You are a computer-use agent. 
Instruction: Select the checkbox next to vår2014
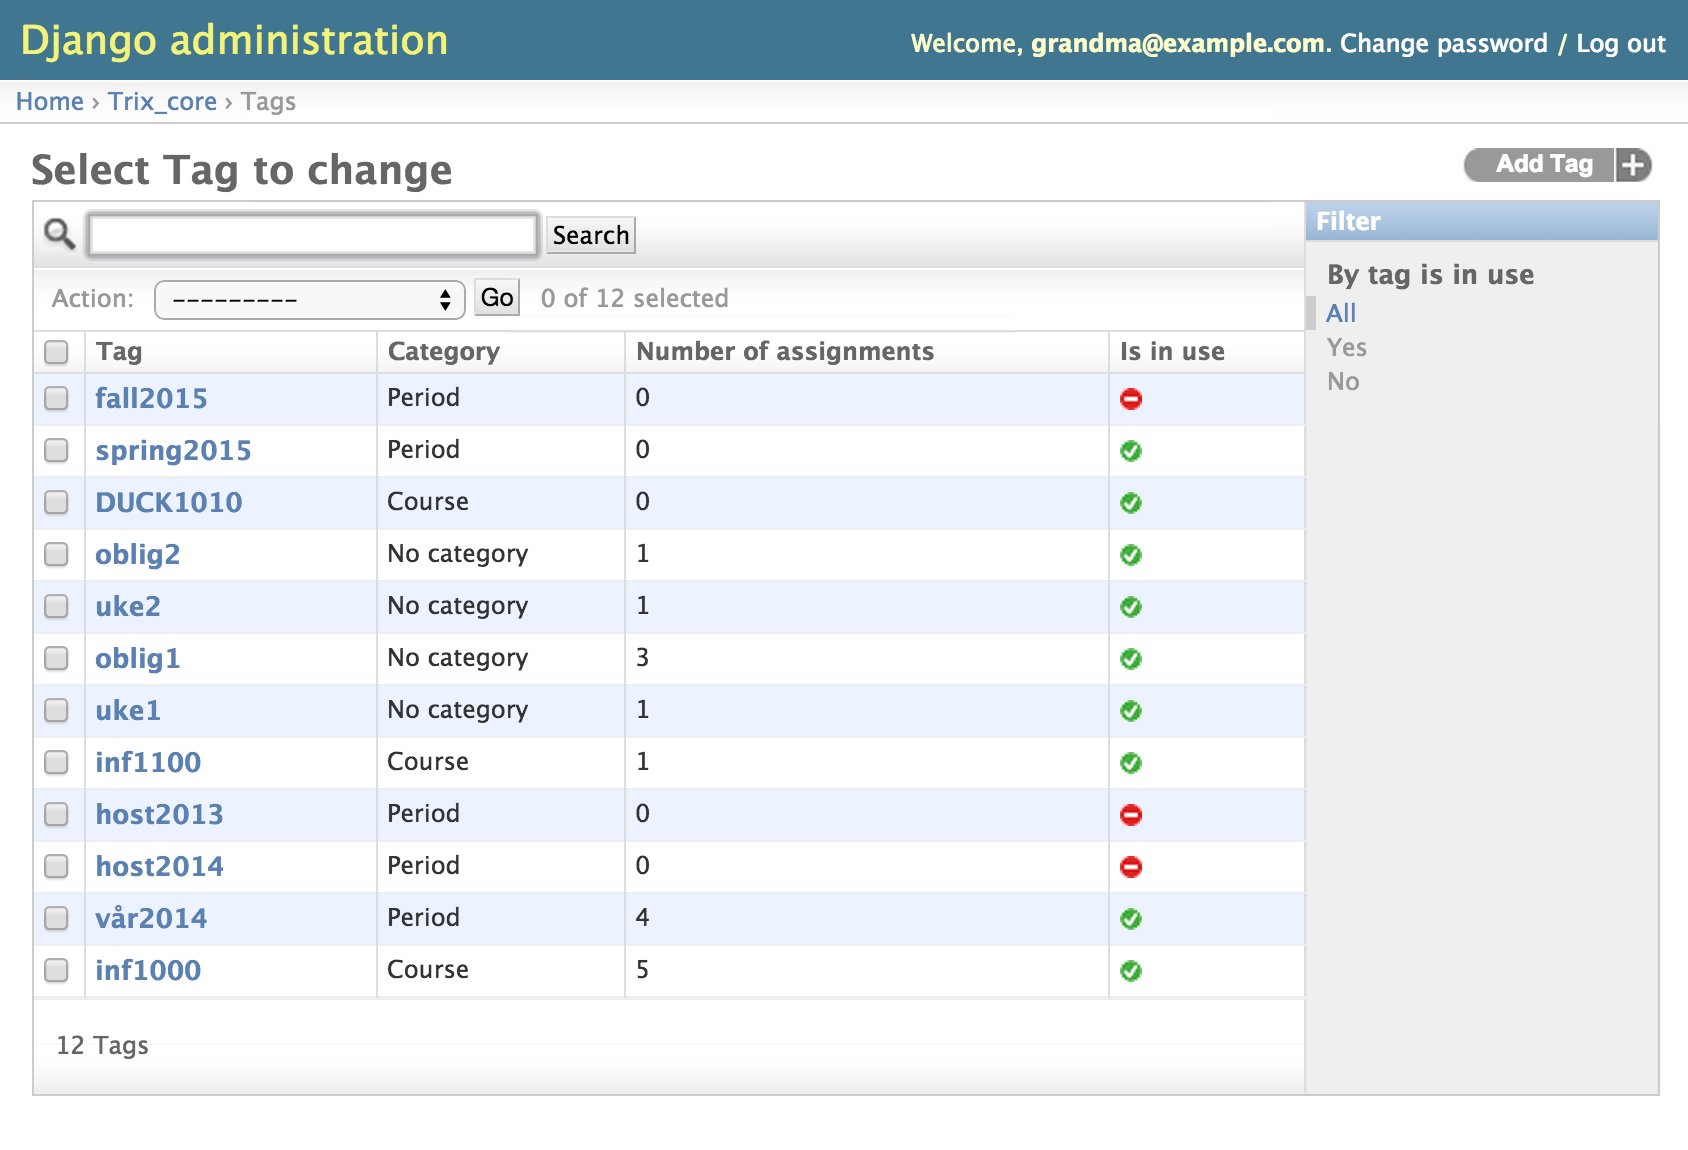(57, 918)
